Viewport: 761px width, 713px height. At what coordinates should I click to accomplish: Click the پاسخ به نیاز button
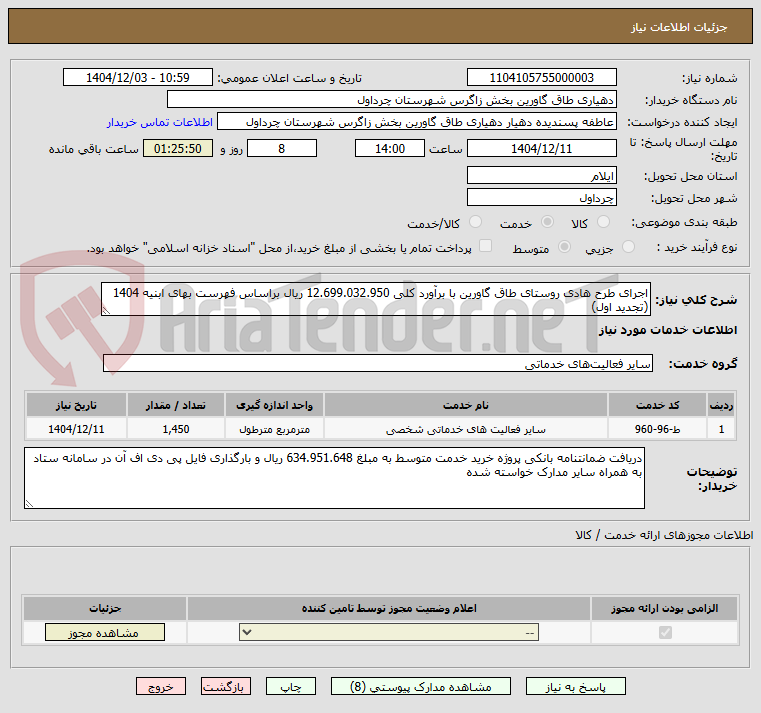pos(576,686)
